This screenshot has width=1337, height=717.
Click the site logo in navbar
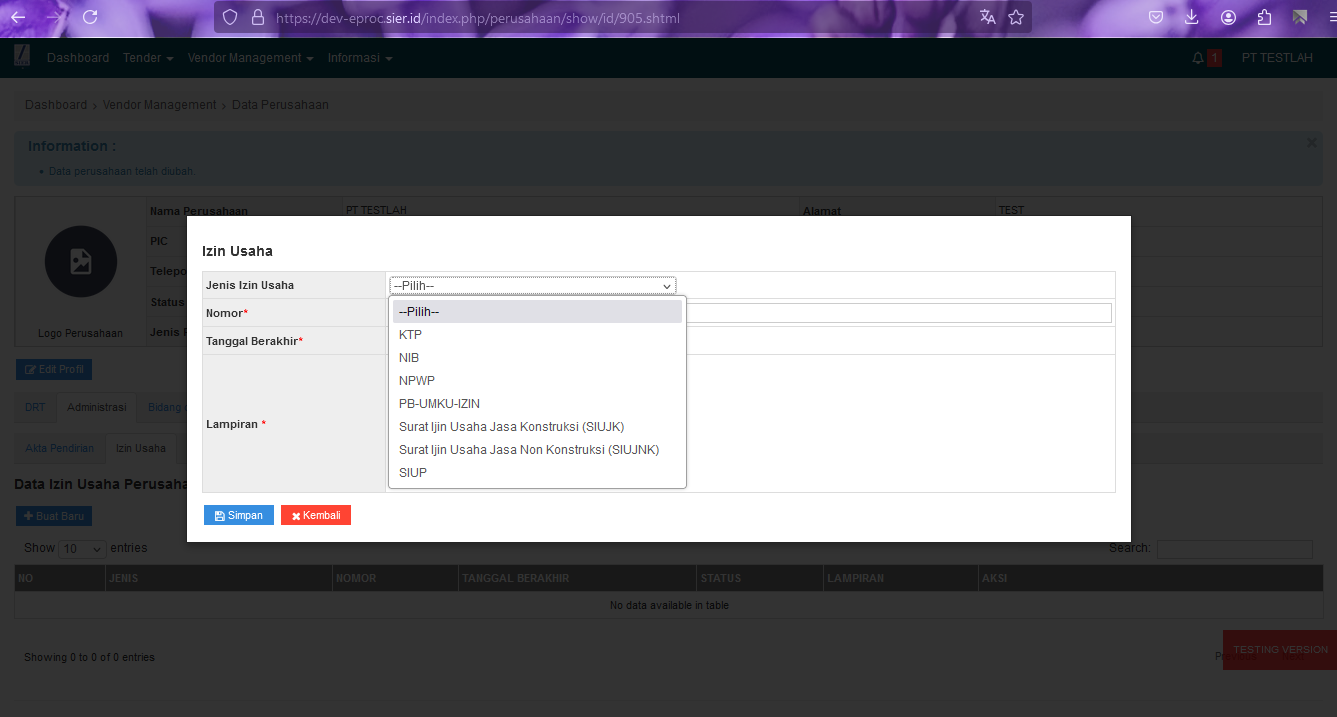coord(22,57)
